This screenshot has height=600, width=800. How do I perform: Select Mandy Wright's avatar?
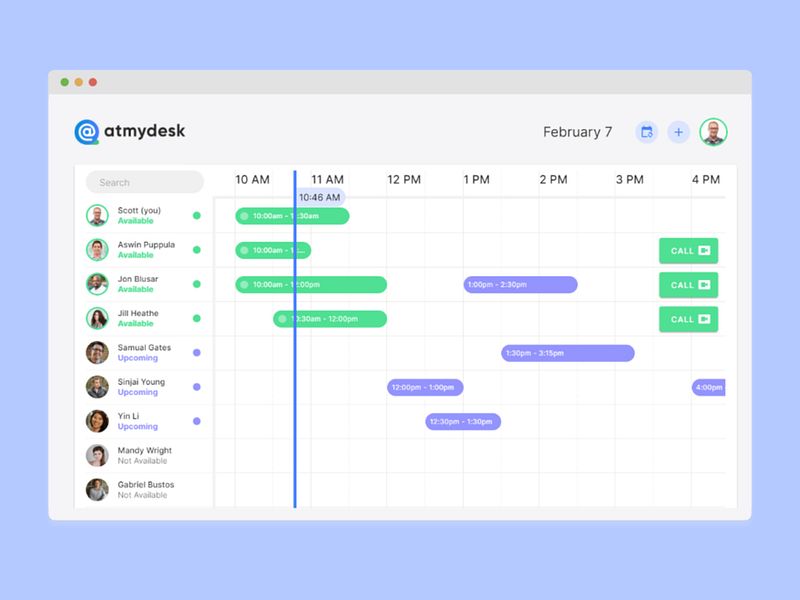click(97, 455)
